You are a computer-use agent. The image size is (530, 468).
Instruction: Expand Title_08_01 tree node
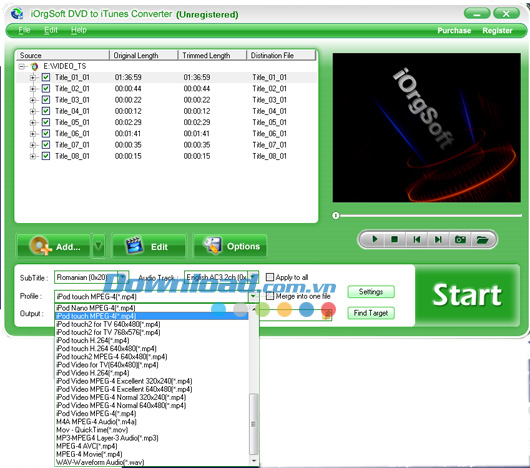pos(32,156)
